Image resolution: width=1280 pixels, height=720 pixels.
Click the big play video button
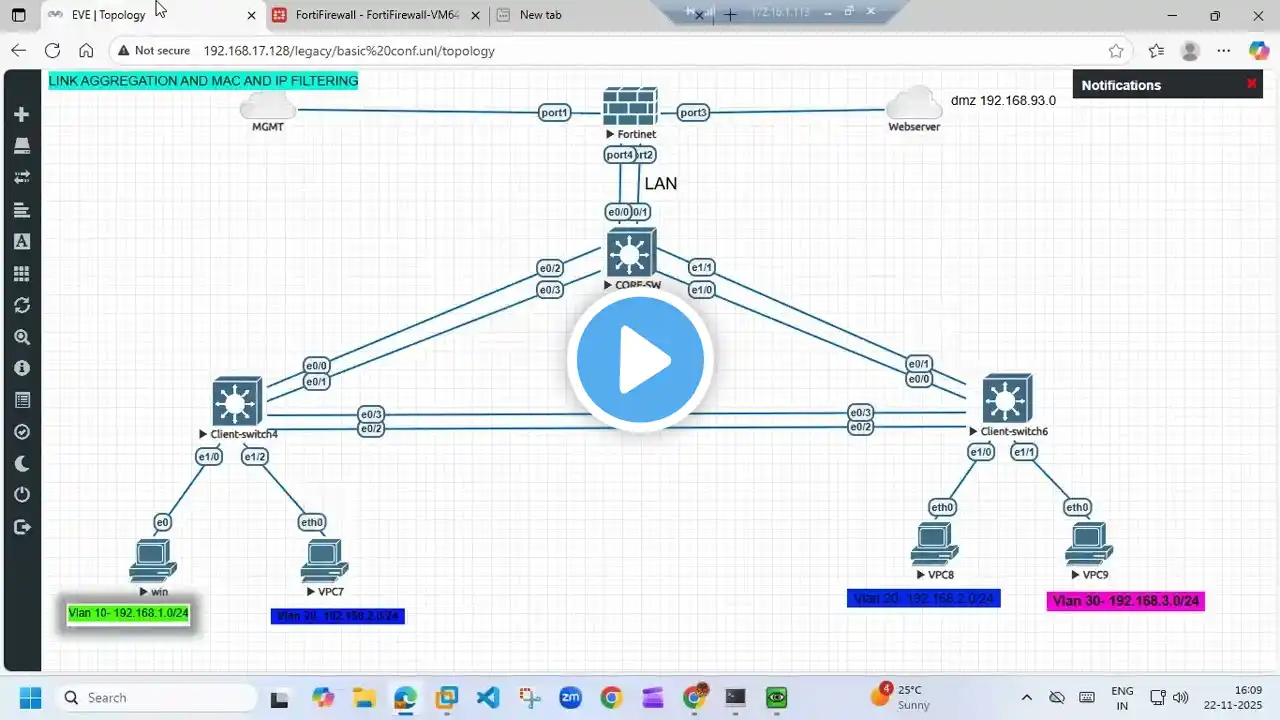(x=640, y=360)
